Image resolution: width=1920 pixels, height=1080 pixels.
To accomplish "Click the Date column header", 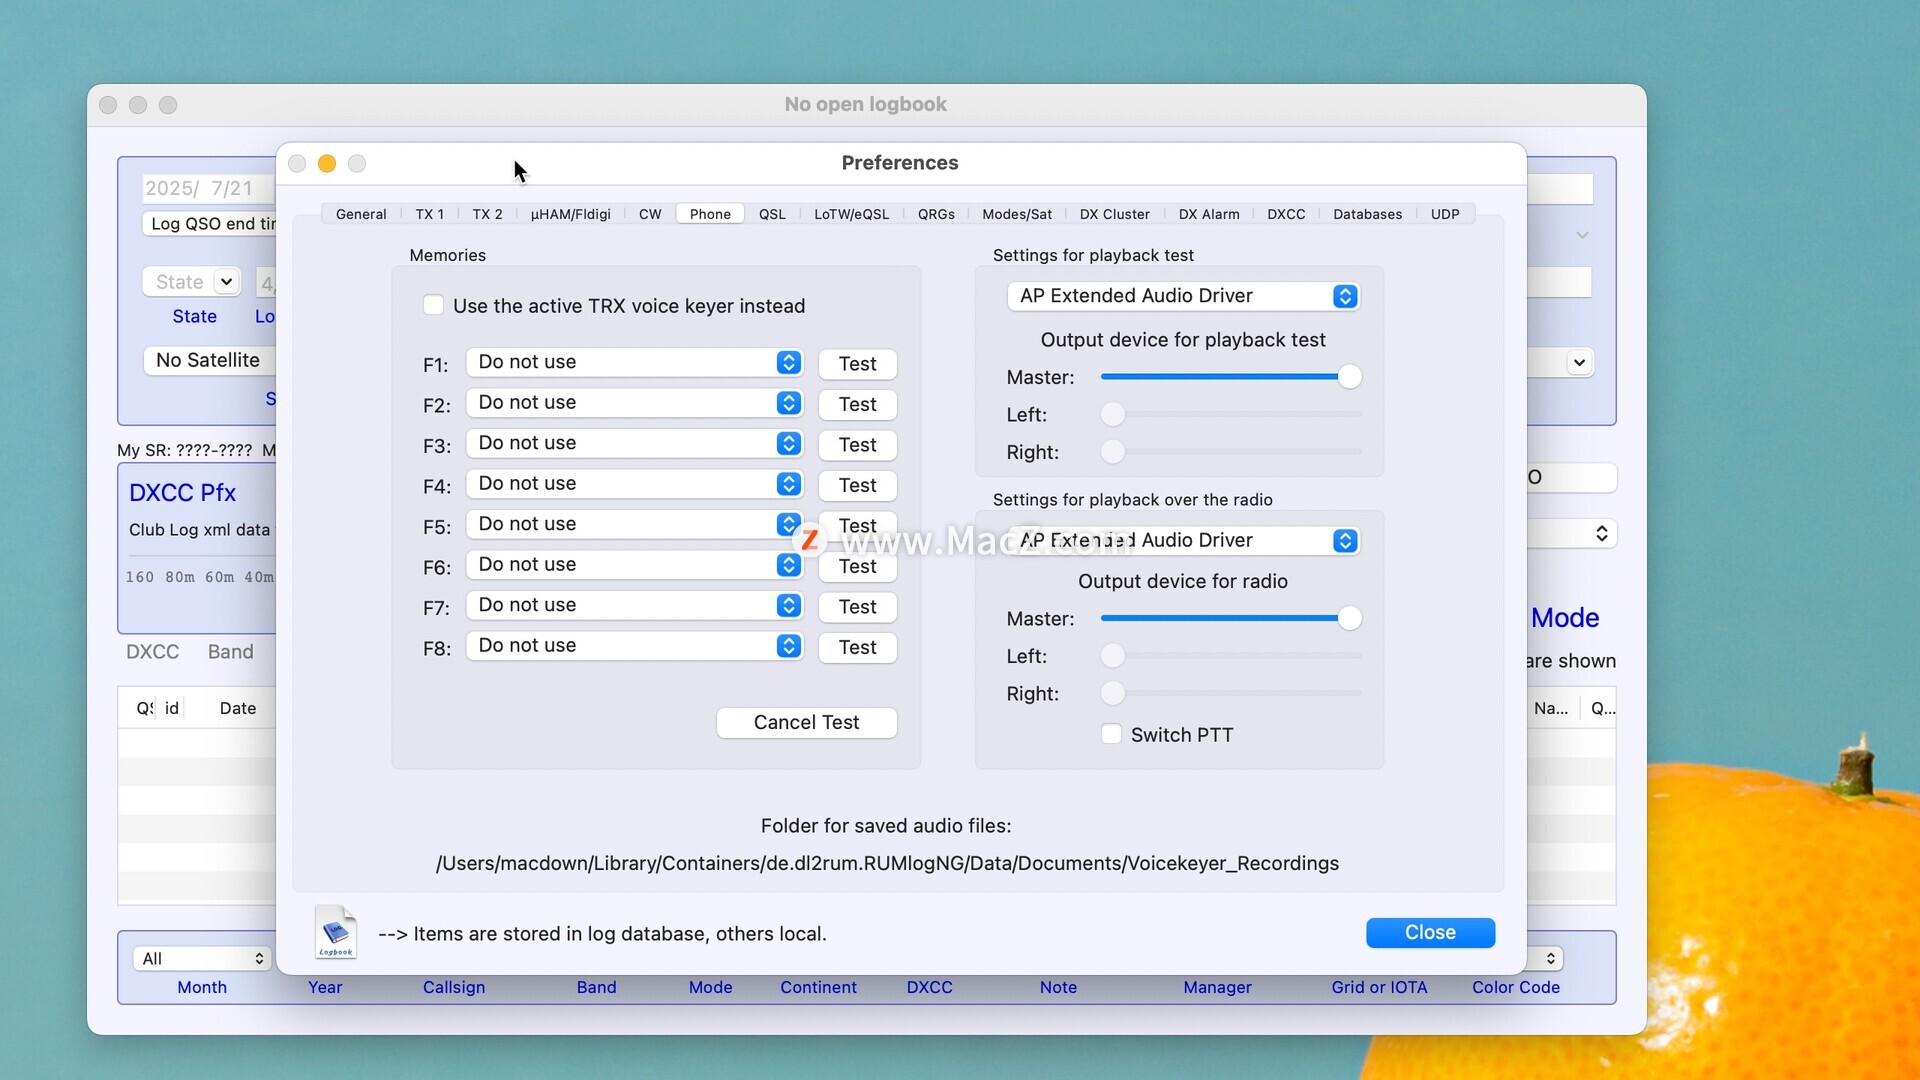I will pos(238,708).
